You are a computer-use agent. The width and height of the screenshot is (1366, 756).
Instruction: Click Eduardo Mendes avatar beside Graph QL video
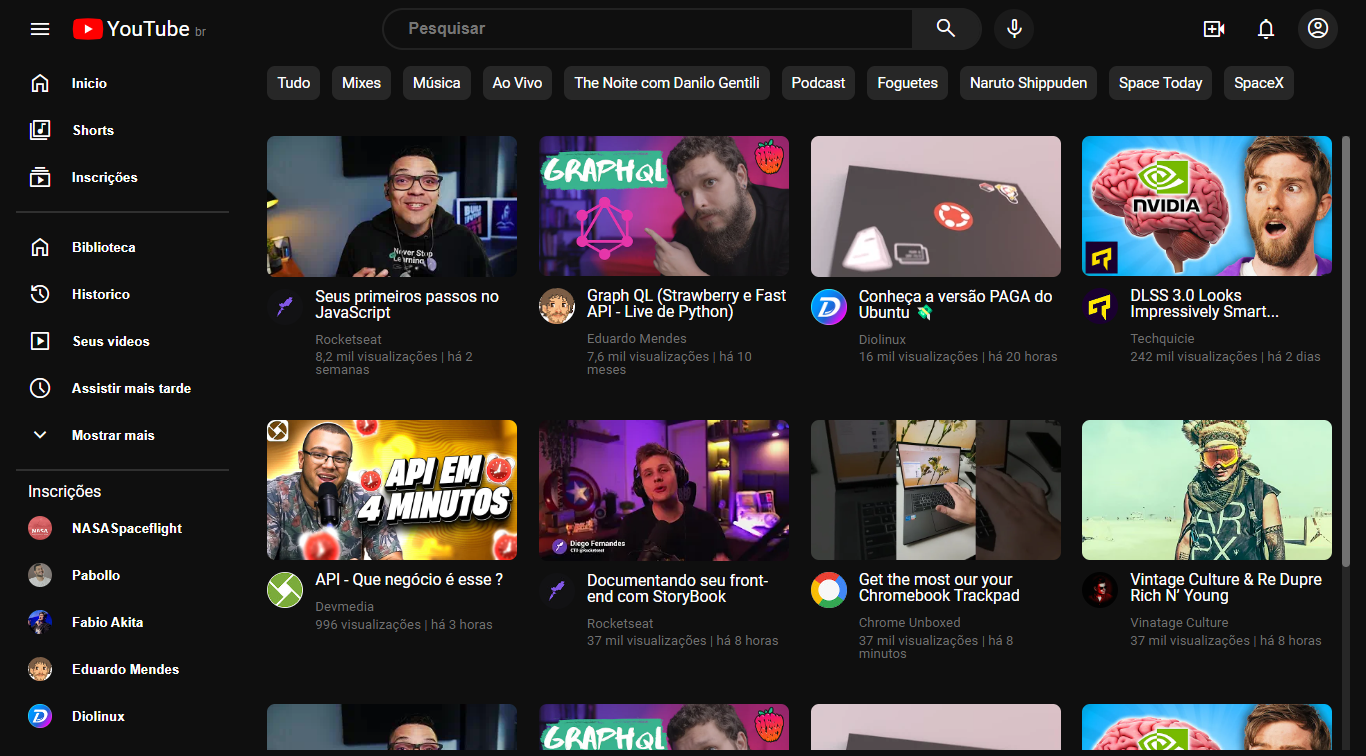pyautogui.click(x=557, y=306)
